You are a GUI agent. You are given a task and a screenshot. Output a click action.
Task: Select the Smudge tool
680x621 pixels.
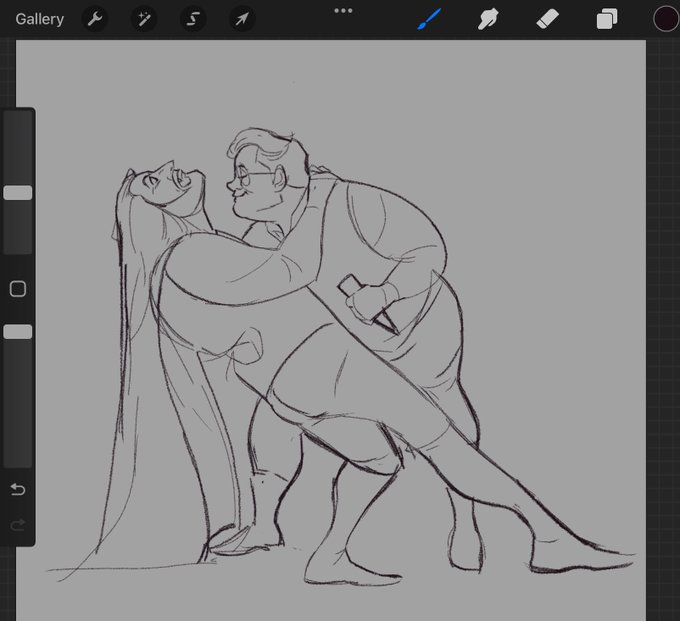(x=488, y=19)
